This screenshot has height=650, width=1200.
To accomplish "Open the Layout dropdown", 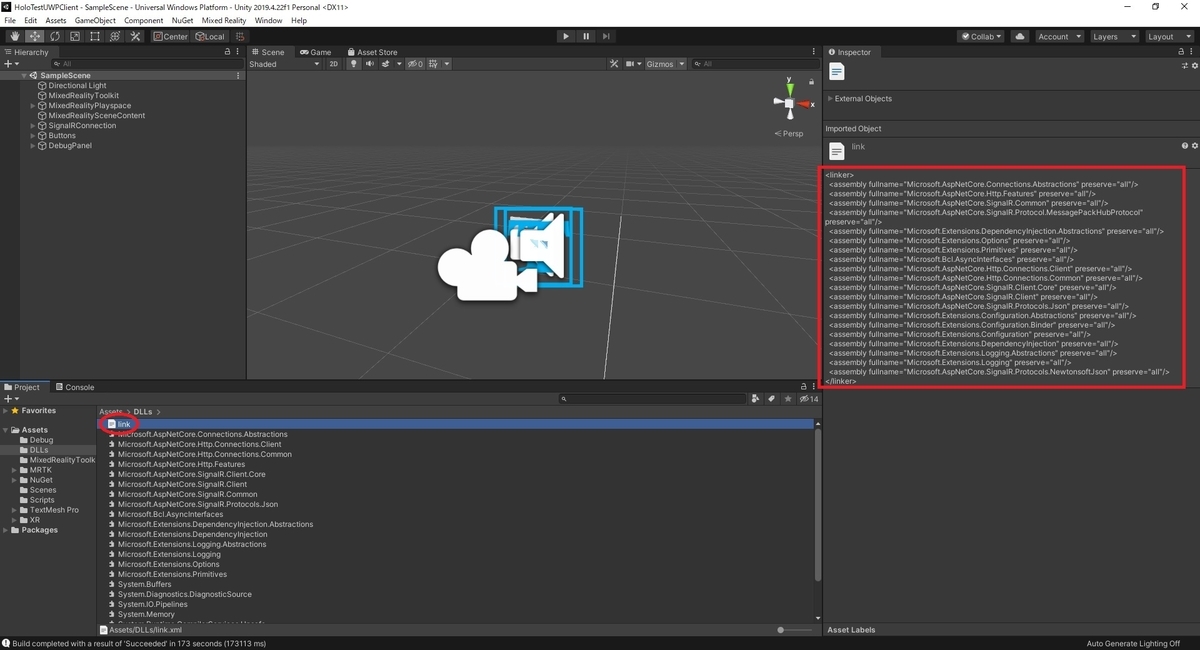I will coord(1169,36).
